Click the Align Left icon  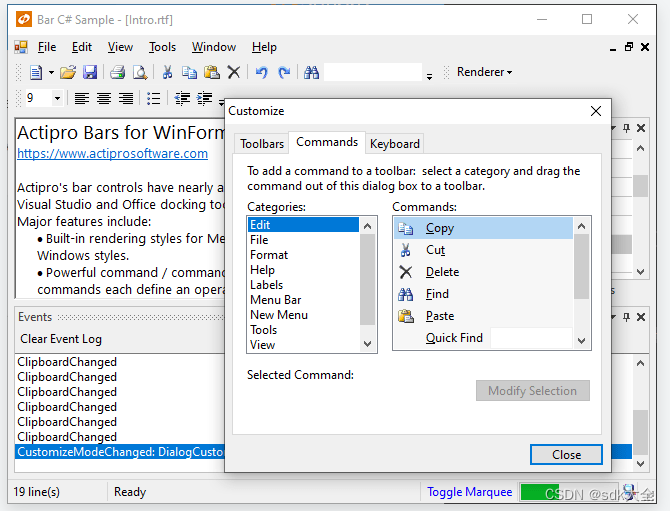pos(82,99)
